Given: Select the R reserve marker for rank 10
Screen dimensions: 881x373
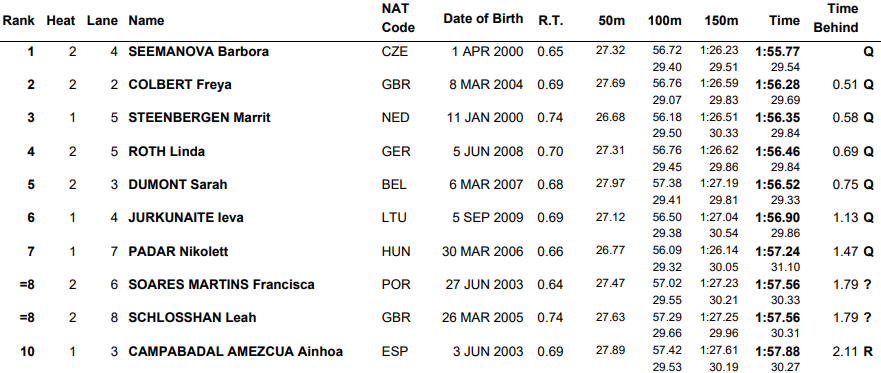Looking at the screenshot, I should click(x=869, y=352).
